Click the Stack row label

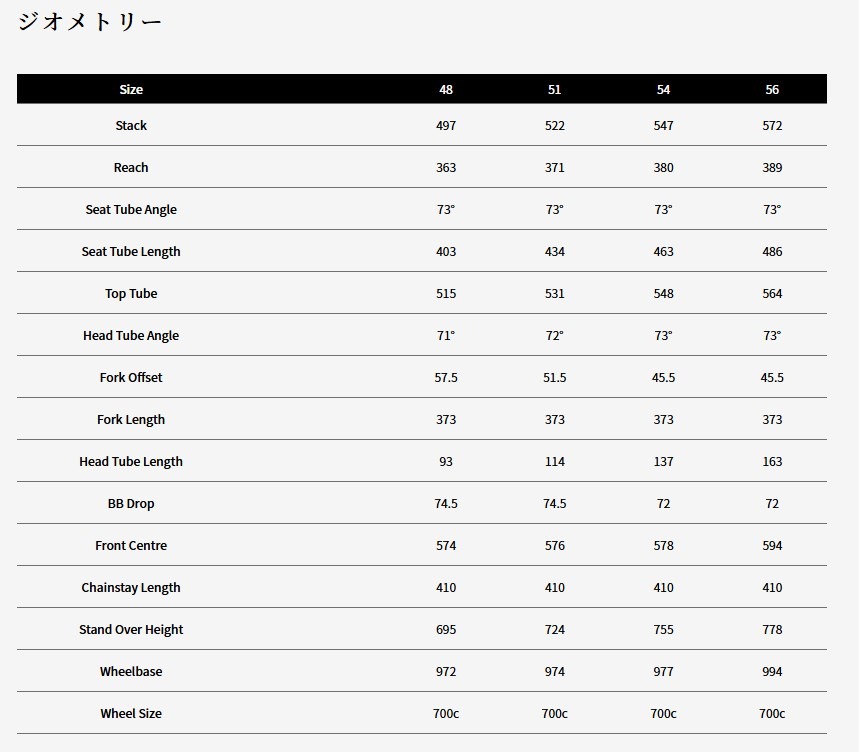[131, 126]
